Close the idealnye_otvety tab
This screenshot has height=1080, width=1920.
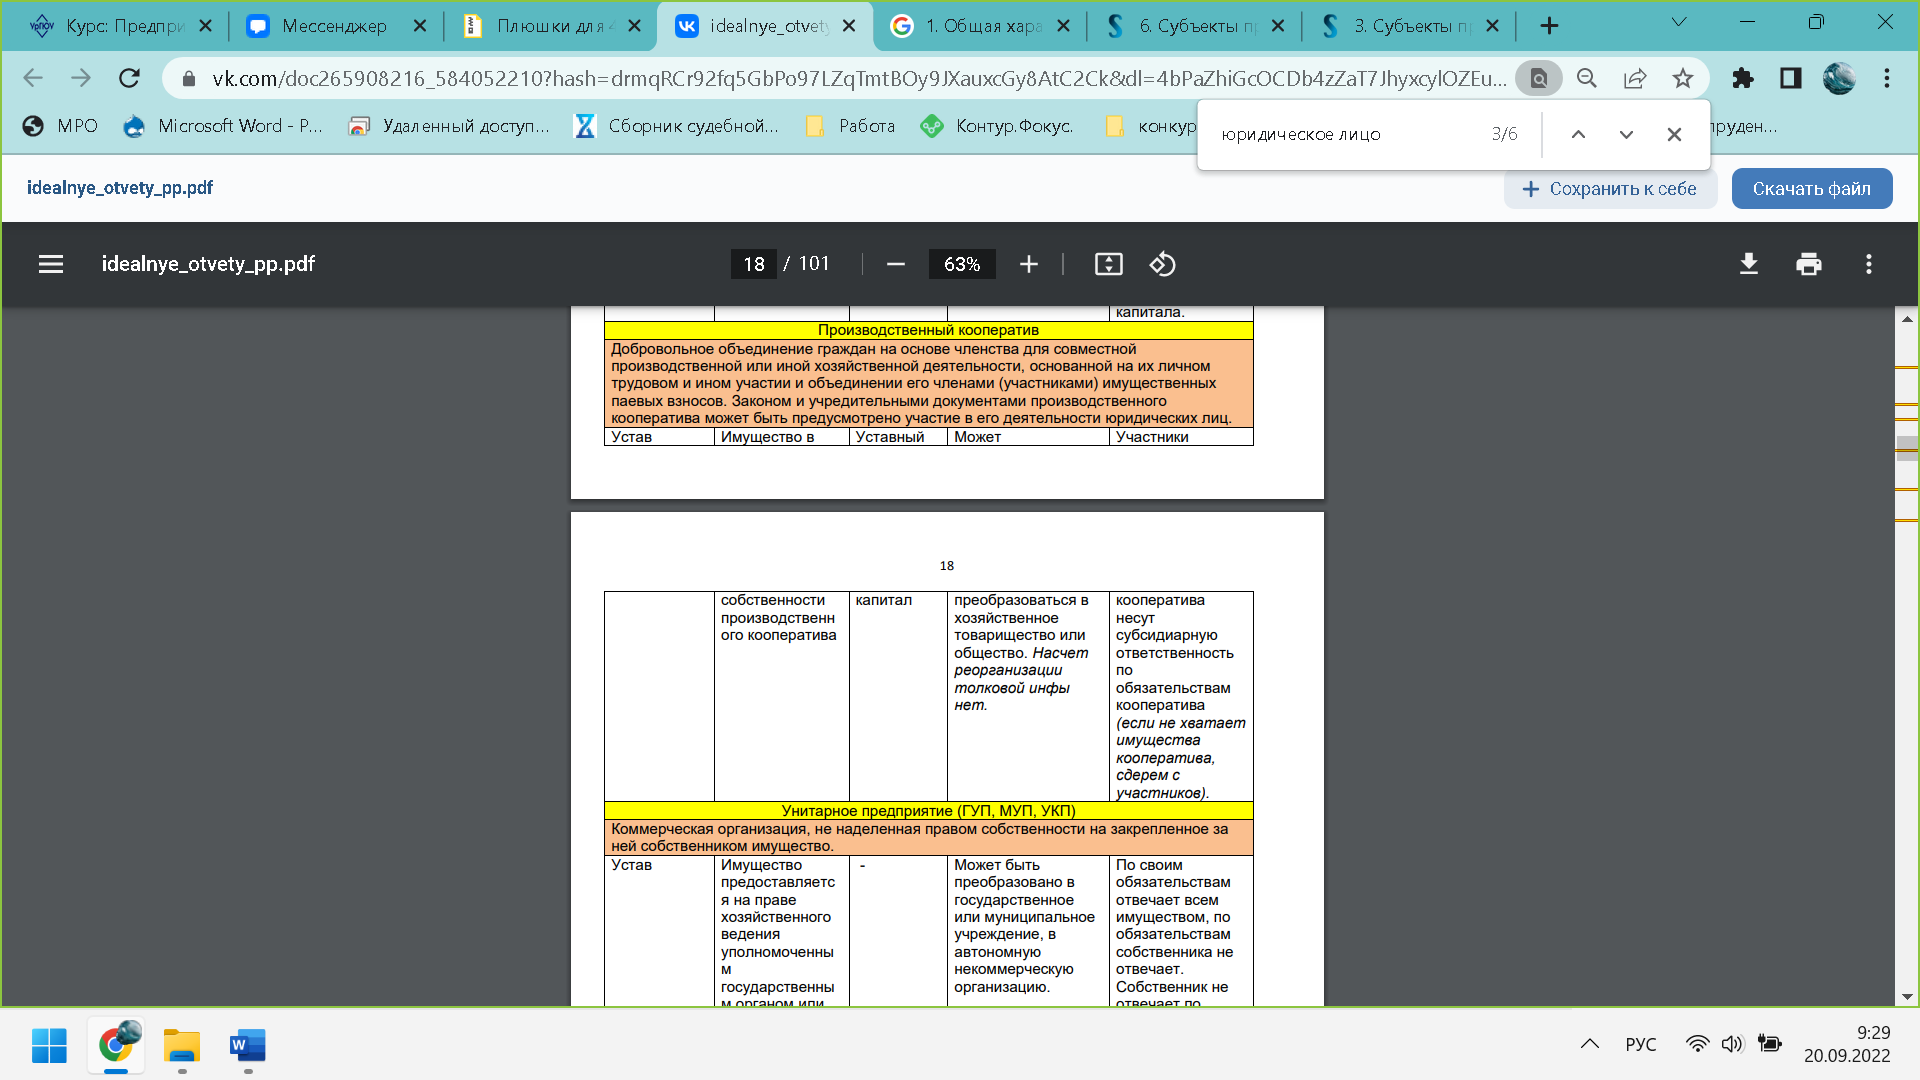tap(849, 26)
